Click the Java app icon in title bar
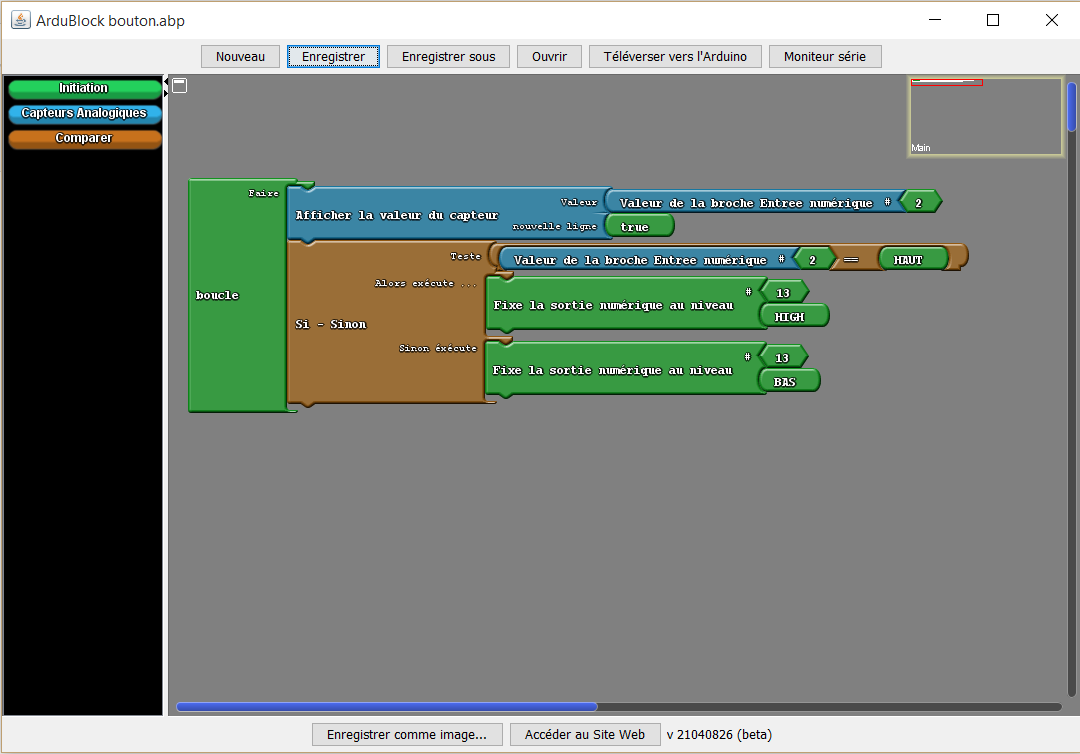 [x=20, y=20]
